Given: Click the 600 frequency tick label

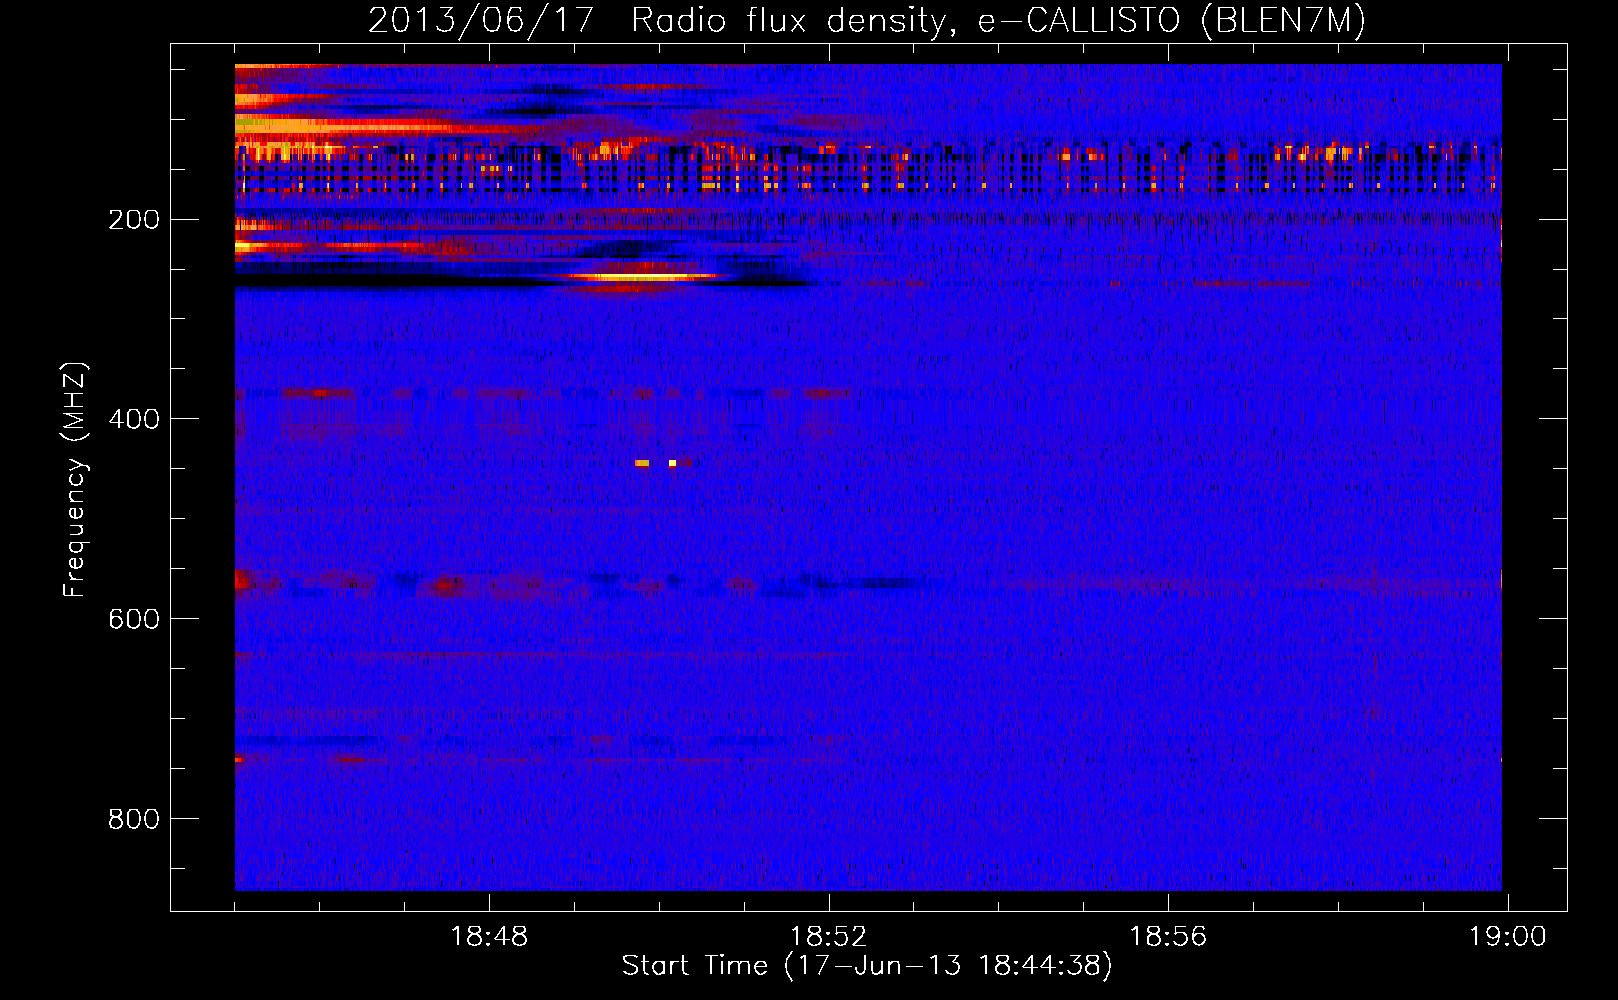Looking at the screenshot, I should click(x=134, y=619).
